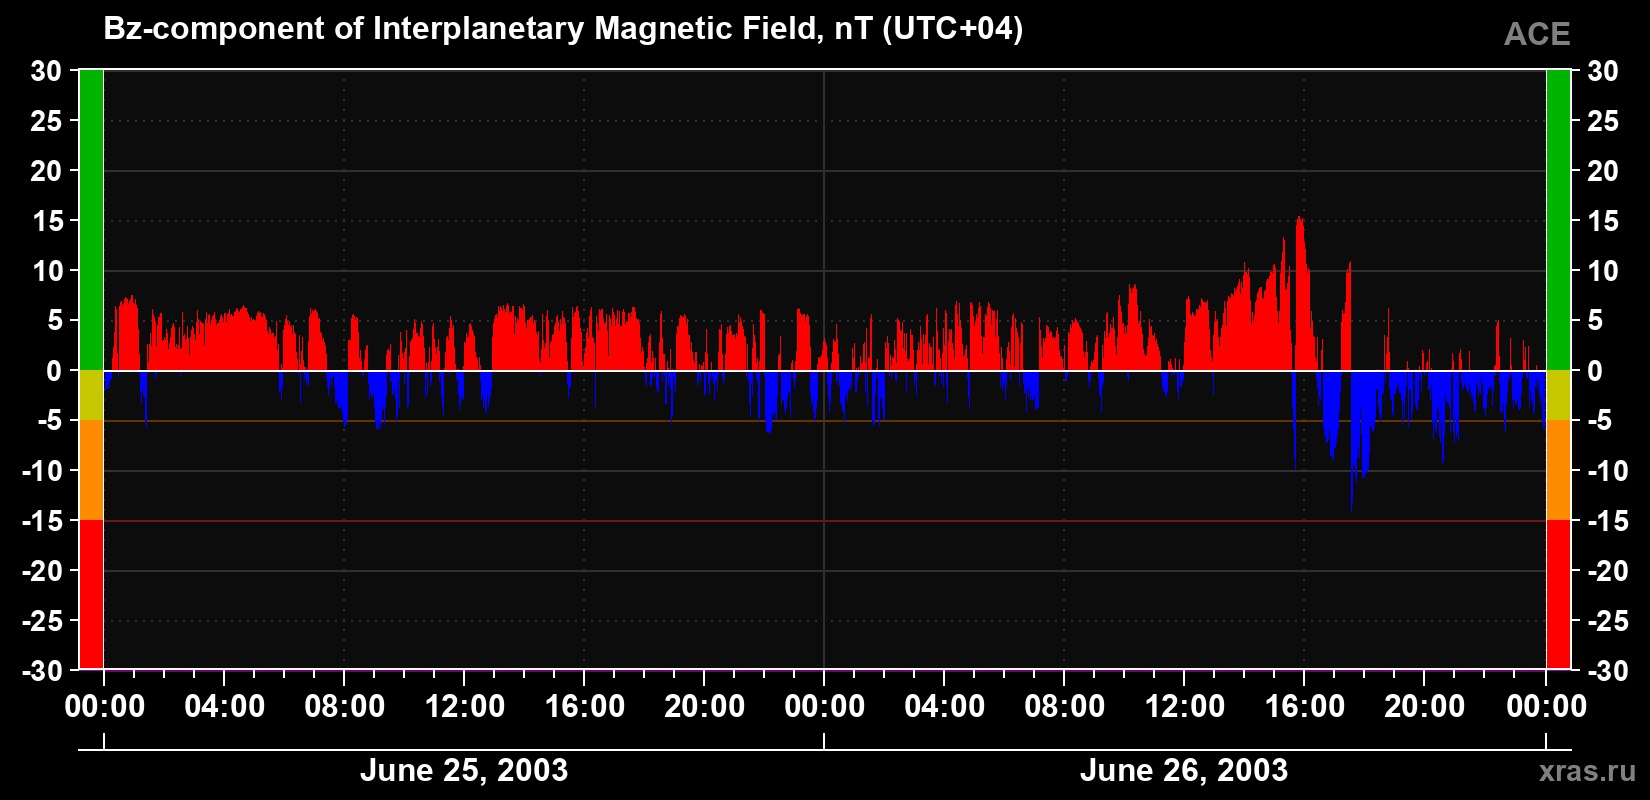Viewport: 1650px width, 800px height.
Task: Click the '5' label on the left axis
Action: pyautogui.click(x=54, y=321)
